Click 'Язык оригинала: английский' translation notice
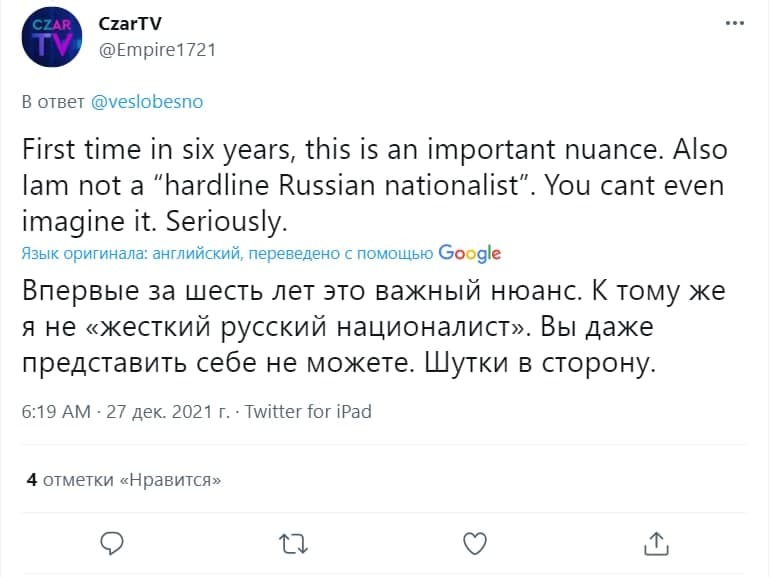 point(131,253)
